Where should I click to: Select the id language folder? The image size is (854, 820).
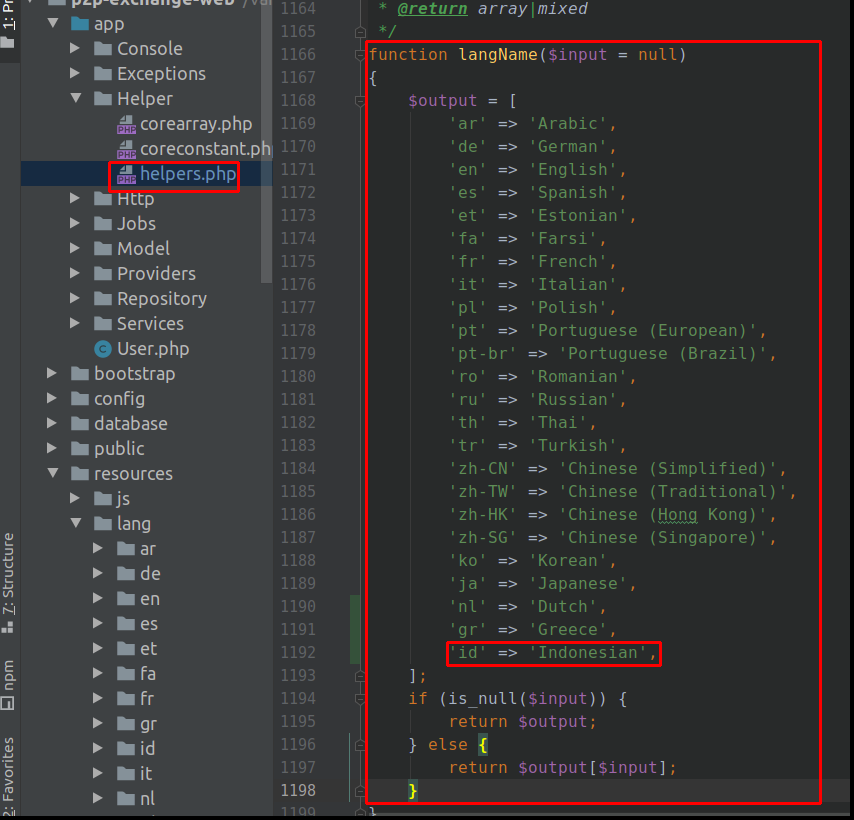[147, 749]
